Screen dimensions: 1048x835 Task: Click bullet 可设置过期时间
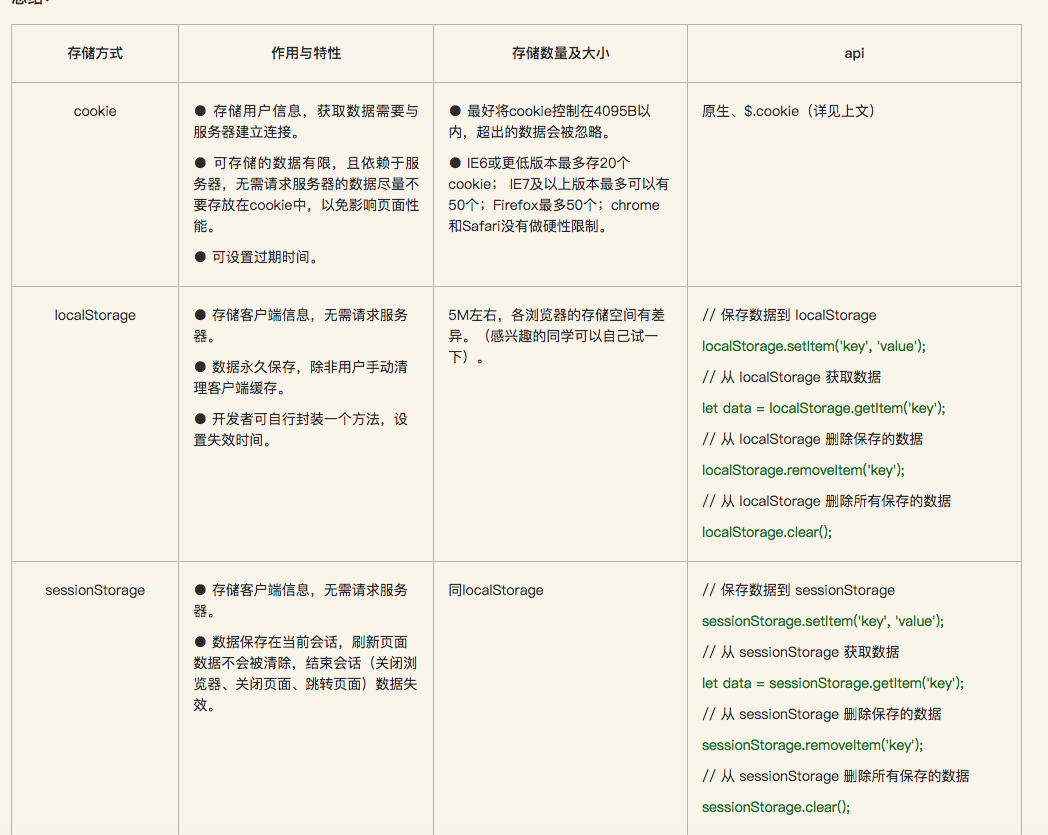pos(256,257)
